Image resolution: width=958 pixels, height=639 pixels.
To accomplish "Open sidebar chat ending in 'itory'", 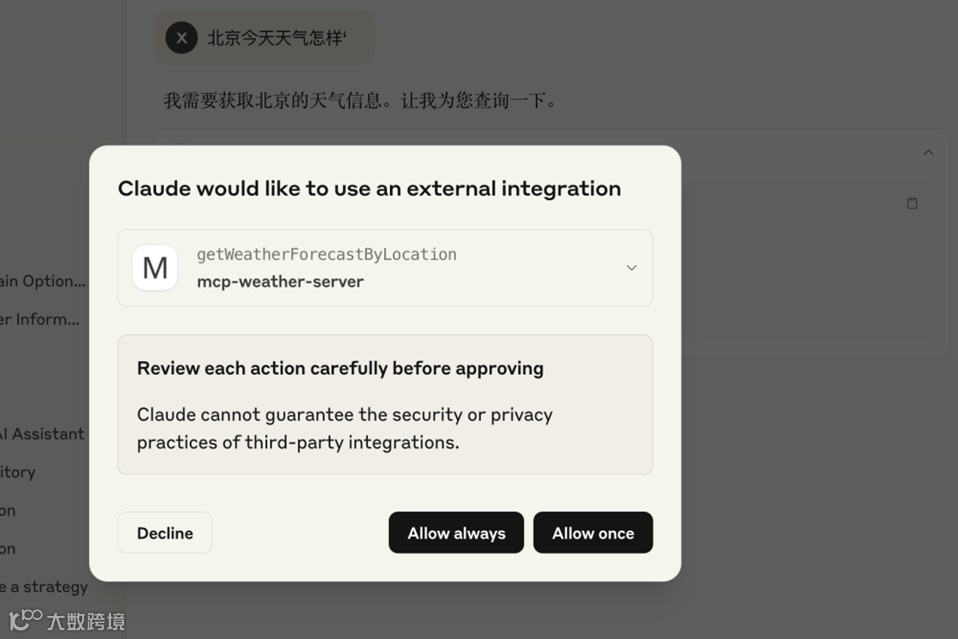I will click(x=18, y=472).
